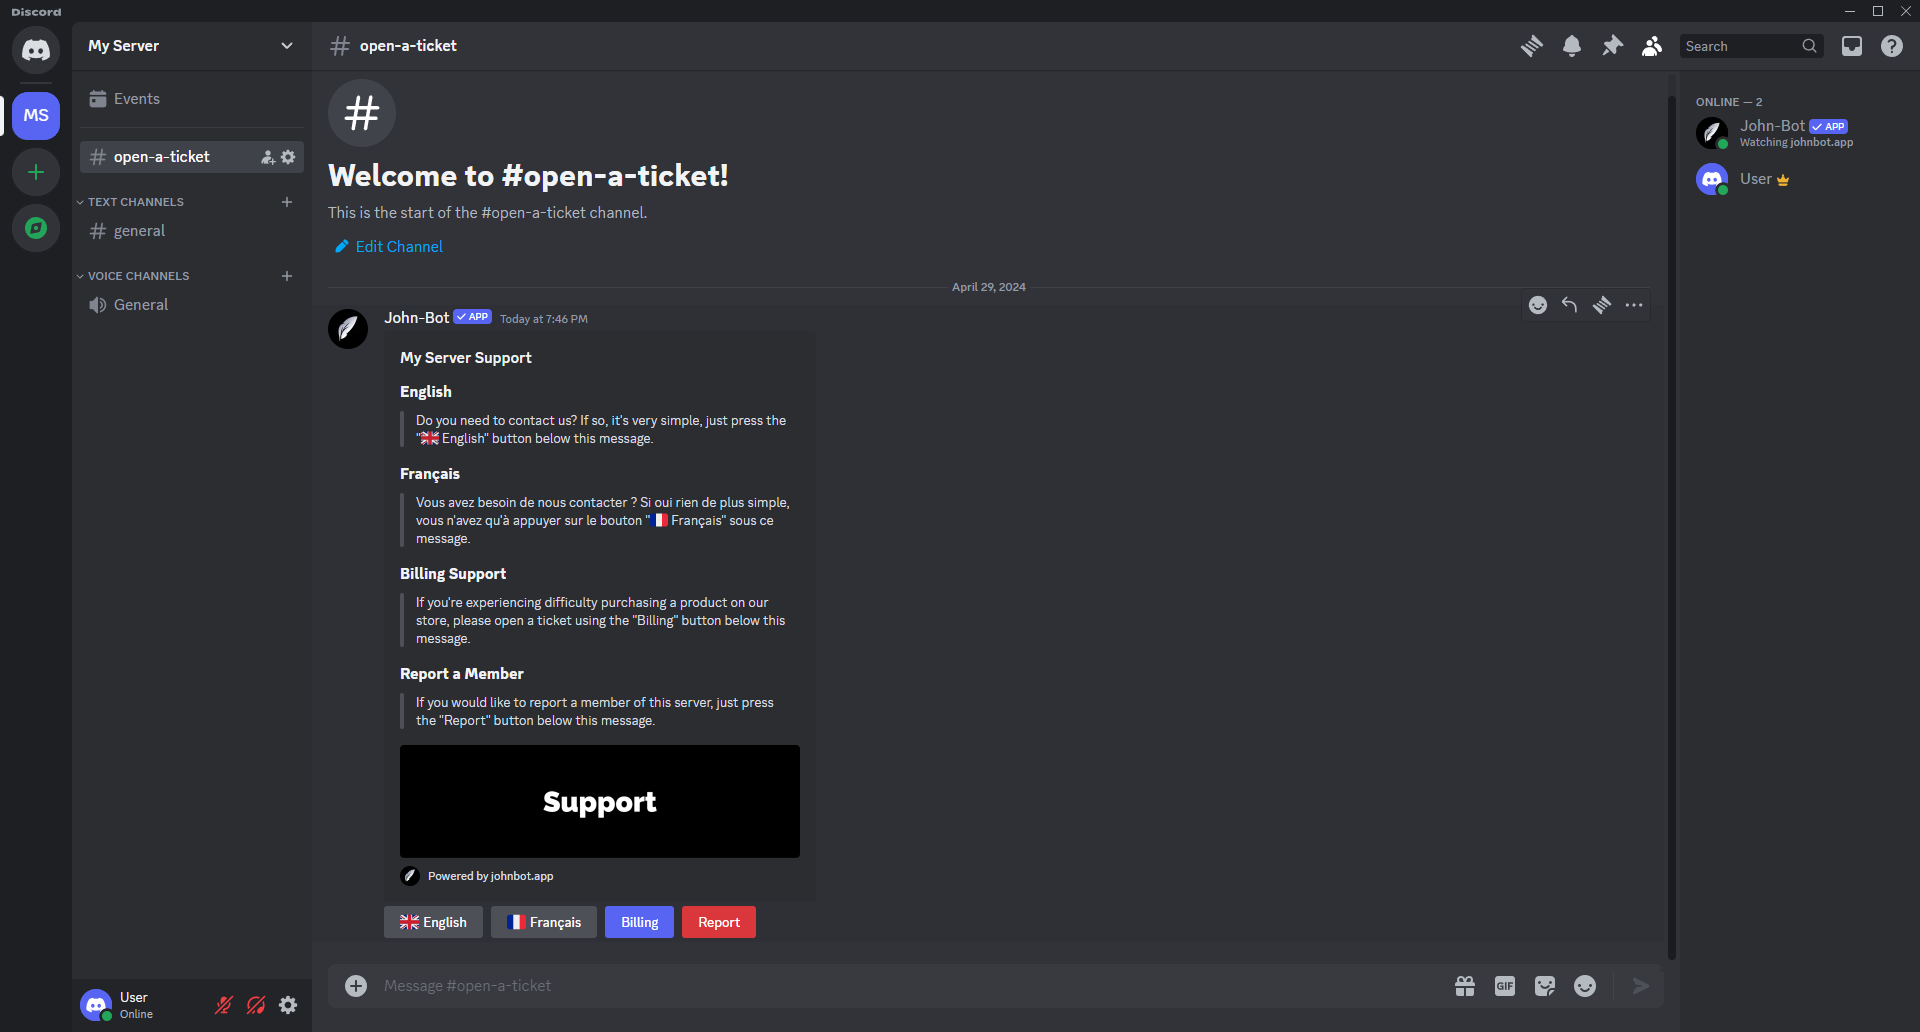This screenshot has height=1032, width=1920.
Task: Open the GIF picker
Action: [1504, 986]
